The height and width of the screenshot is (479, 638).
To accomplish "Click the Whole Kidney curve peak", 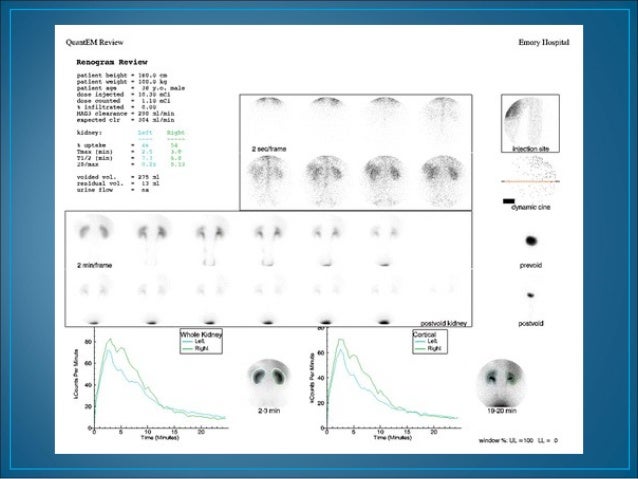I will tap(112, 342).
